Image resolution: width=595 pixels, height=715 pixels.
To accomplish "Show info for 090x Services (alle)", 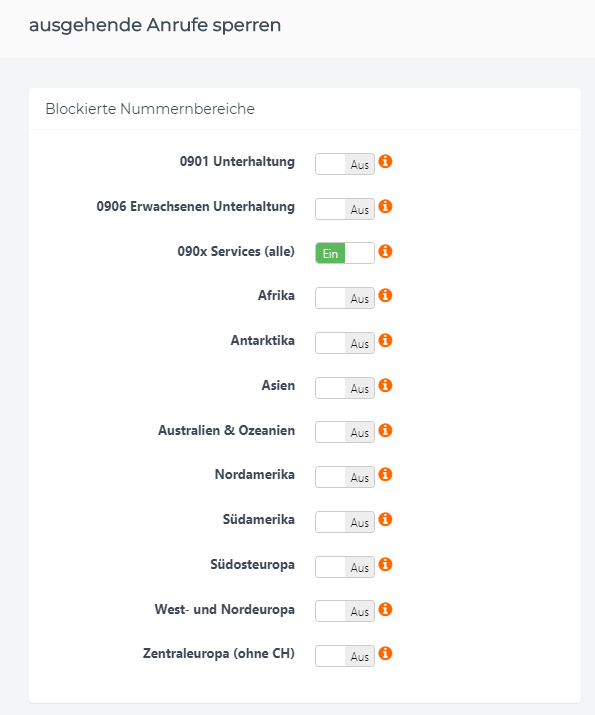I will coord(385,251).
